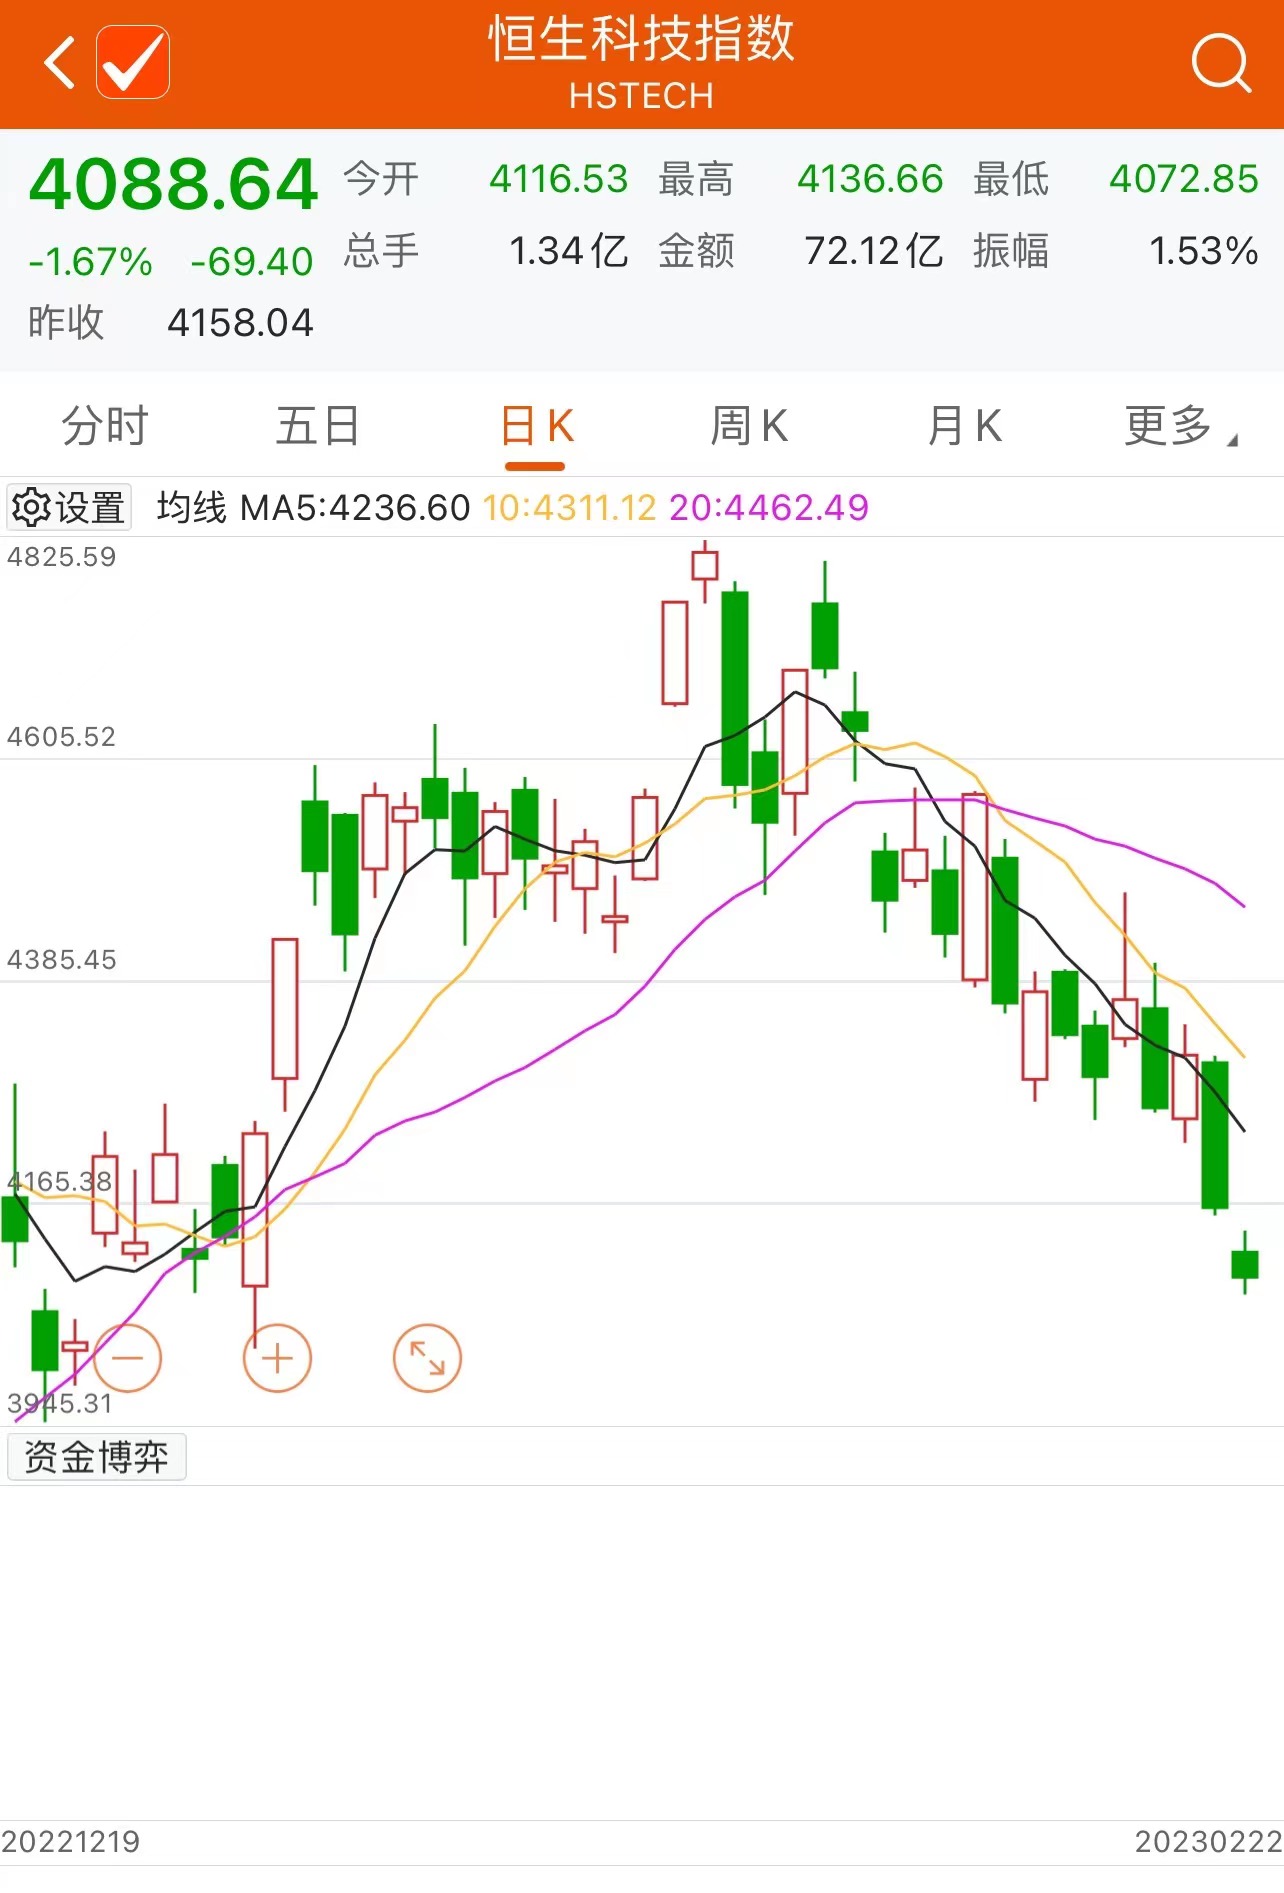Select the 日K tab
The width and height of the screenshot is (1284, 1893).
(x=536, y=427)
